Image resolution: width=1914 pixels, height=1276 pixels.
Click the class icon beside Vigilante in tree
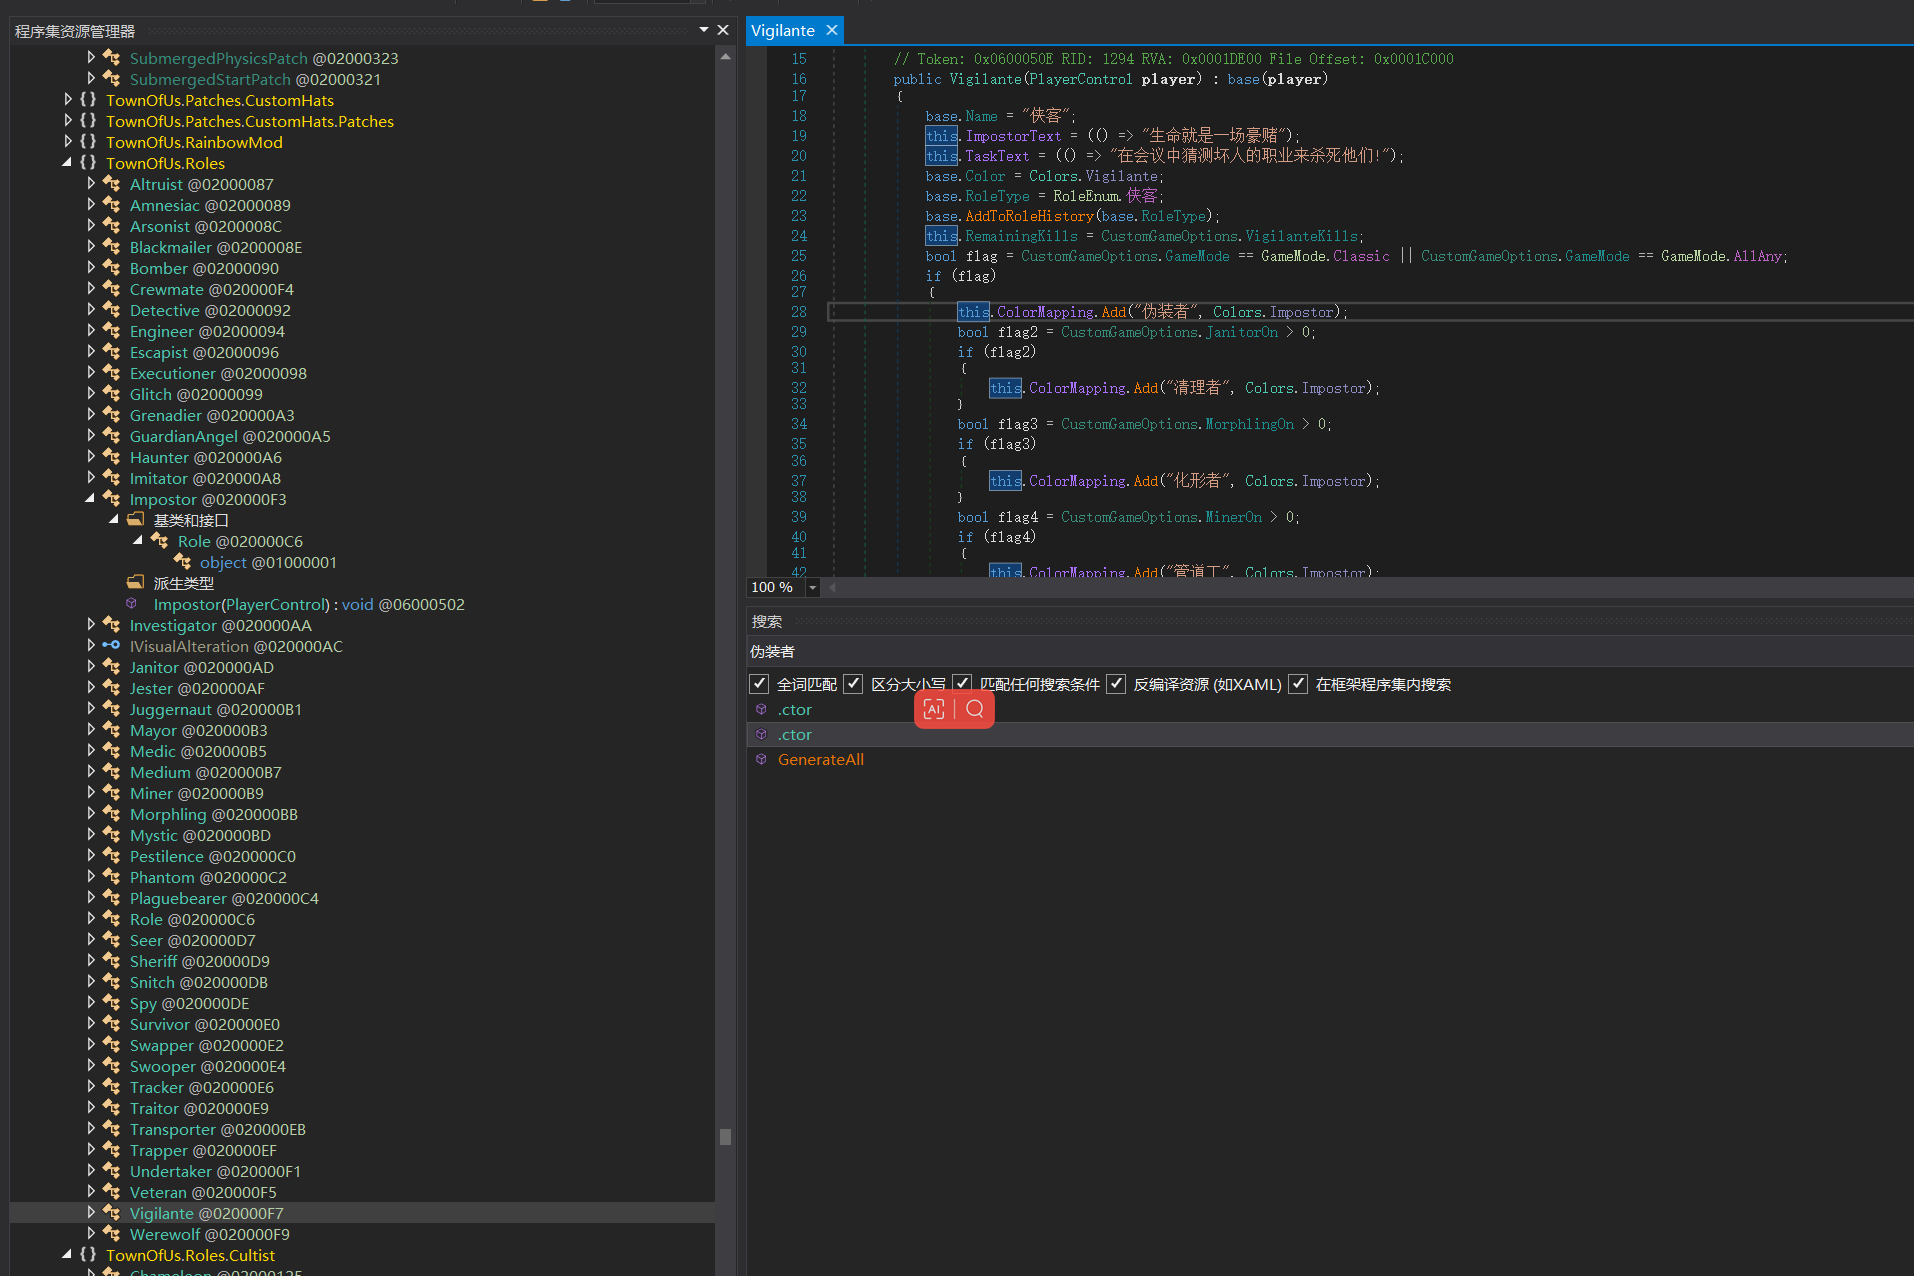(111, 1213)
